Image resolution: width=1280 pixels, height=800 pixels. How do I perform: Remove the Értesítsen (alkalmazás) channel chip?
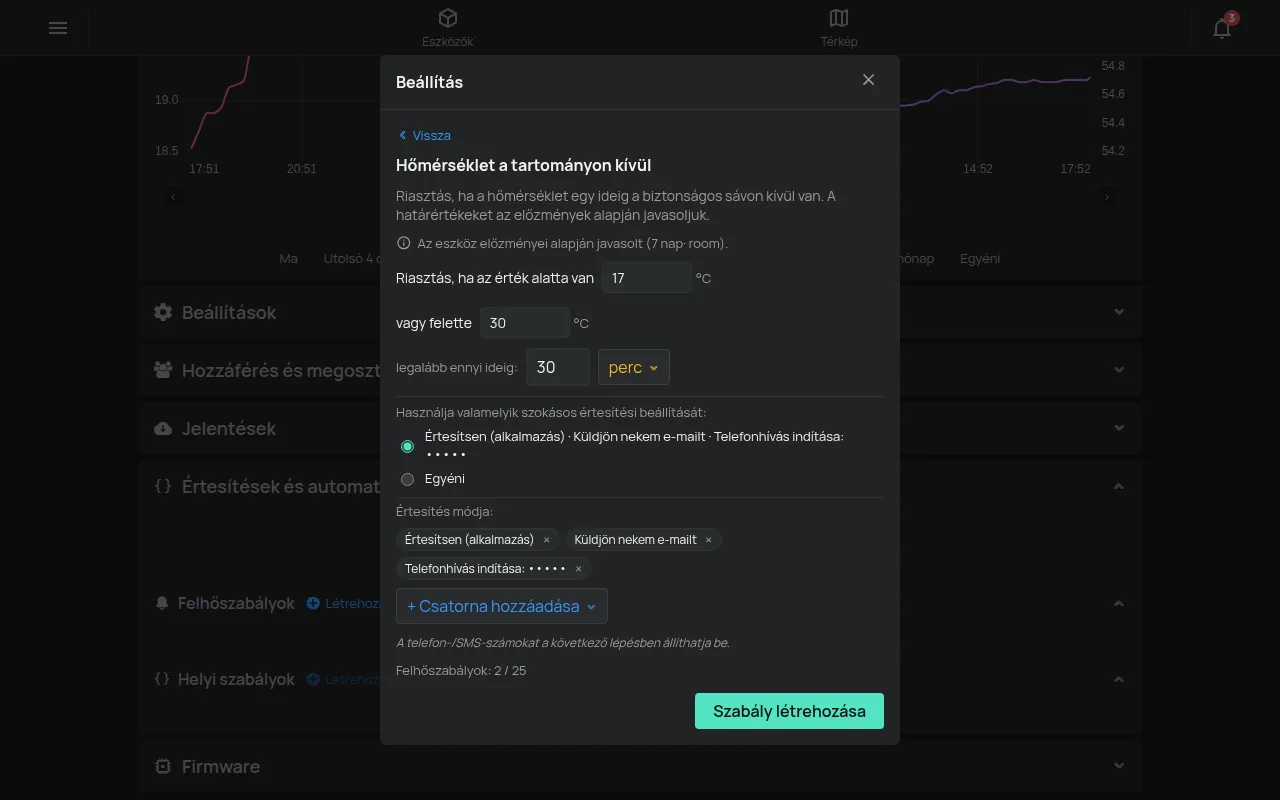pyautogui.click(x=546, y=540)
